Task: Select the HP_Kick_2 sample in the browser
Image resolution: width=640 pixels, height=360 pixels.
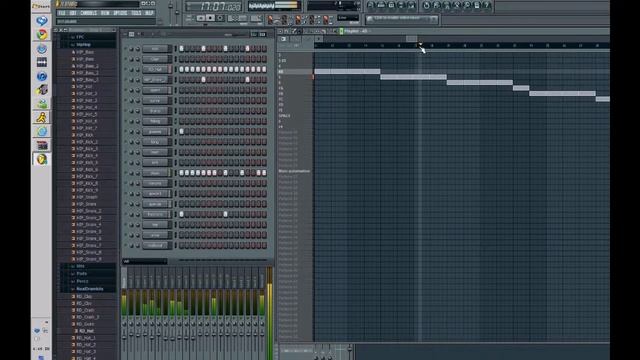Action: click(x=87, y=142)
